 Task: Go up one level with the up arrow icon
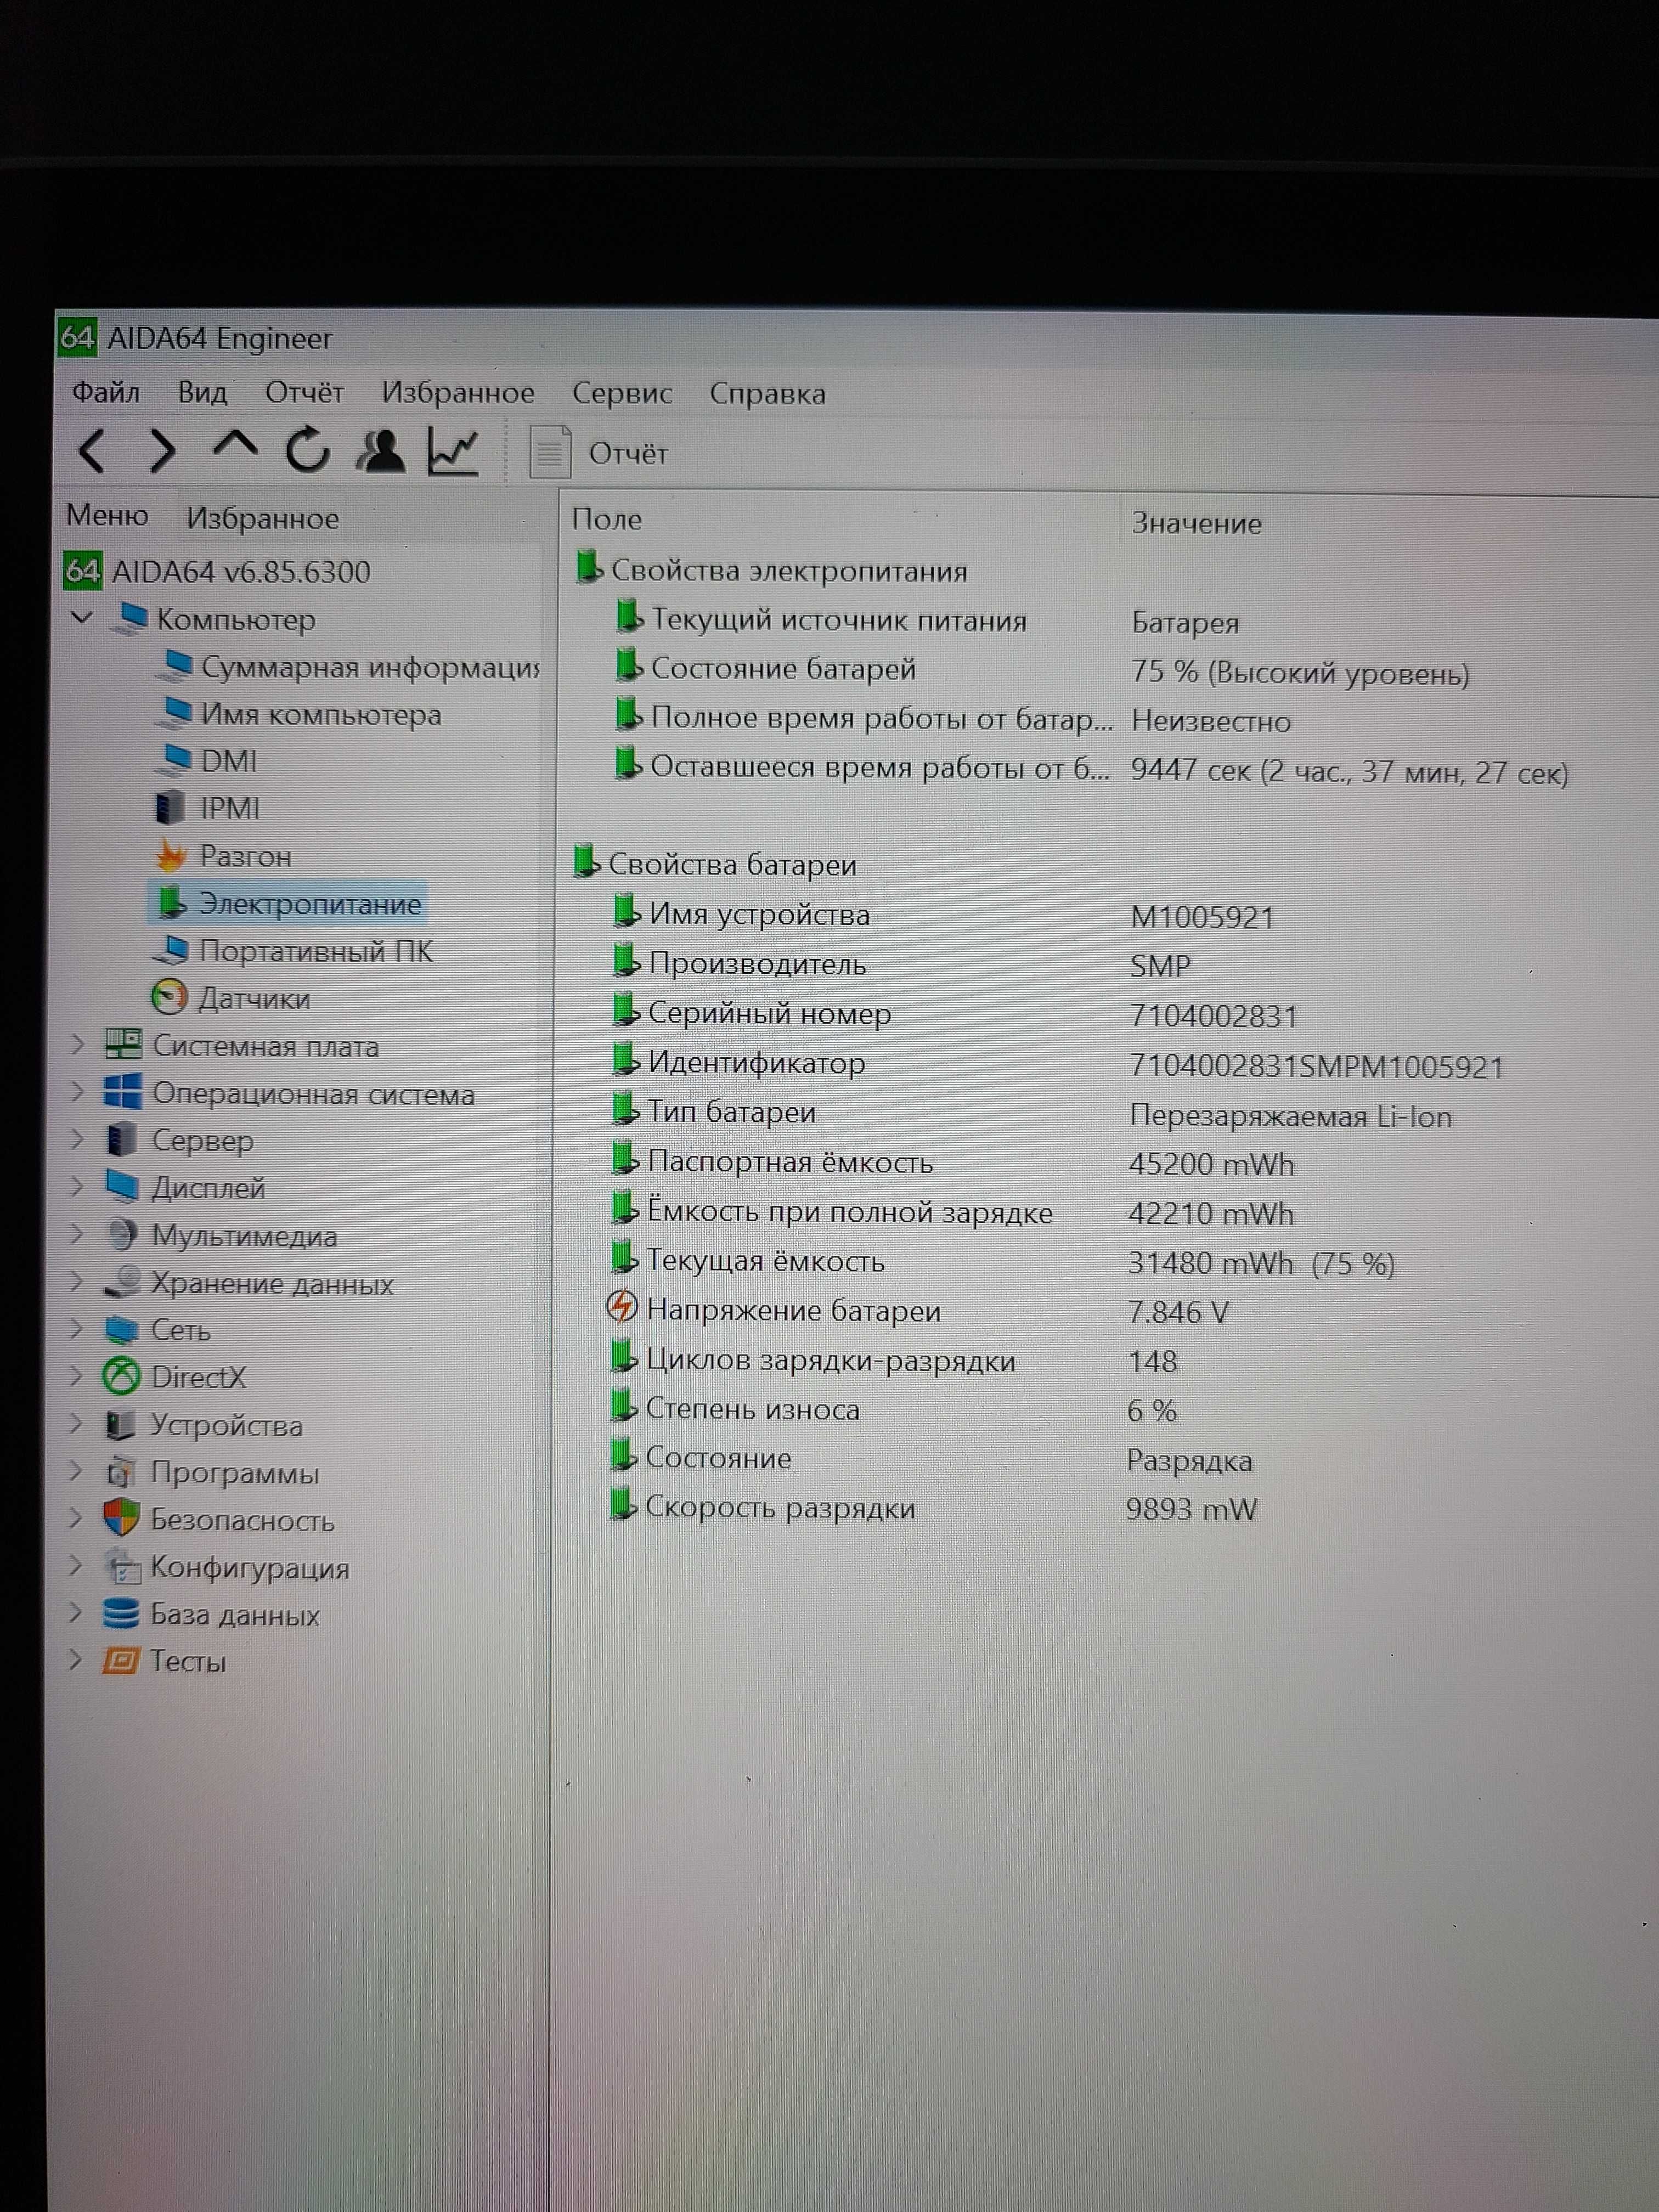coord(235,446)
